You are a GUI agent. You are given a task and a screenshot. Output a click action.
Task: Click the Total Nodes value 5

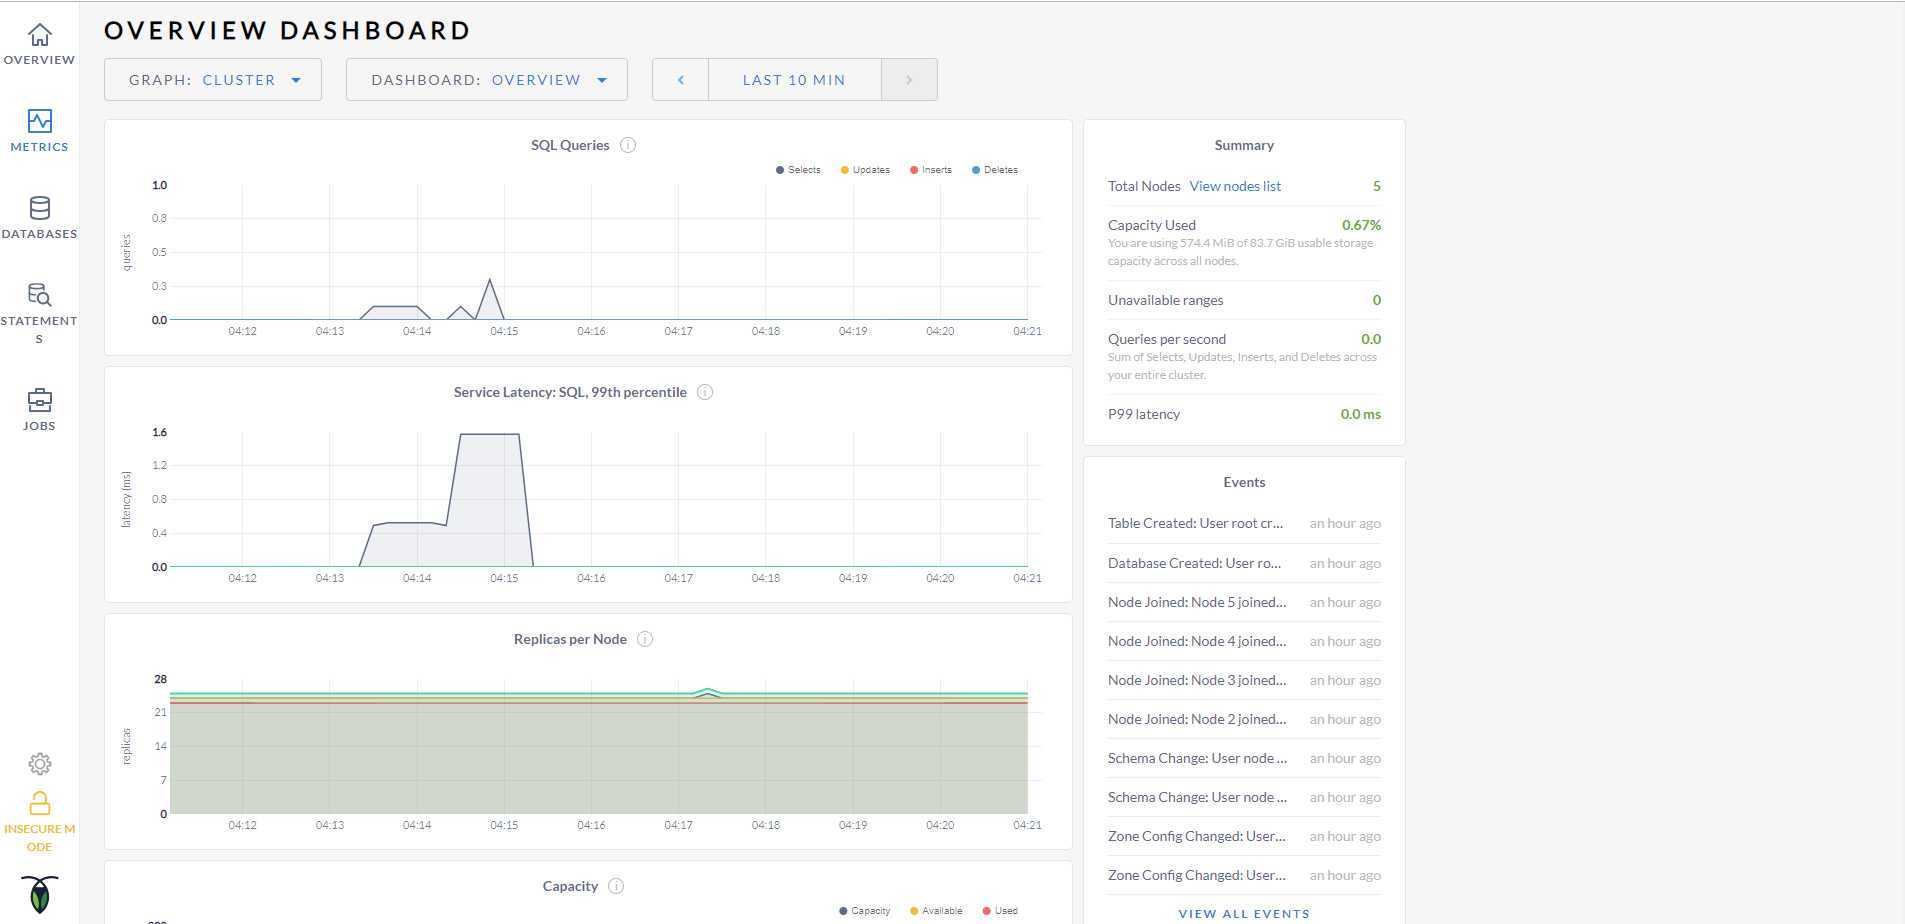(1377, 186)
